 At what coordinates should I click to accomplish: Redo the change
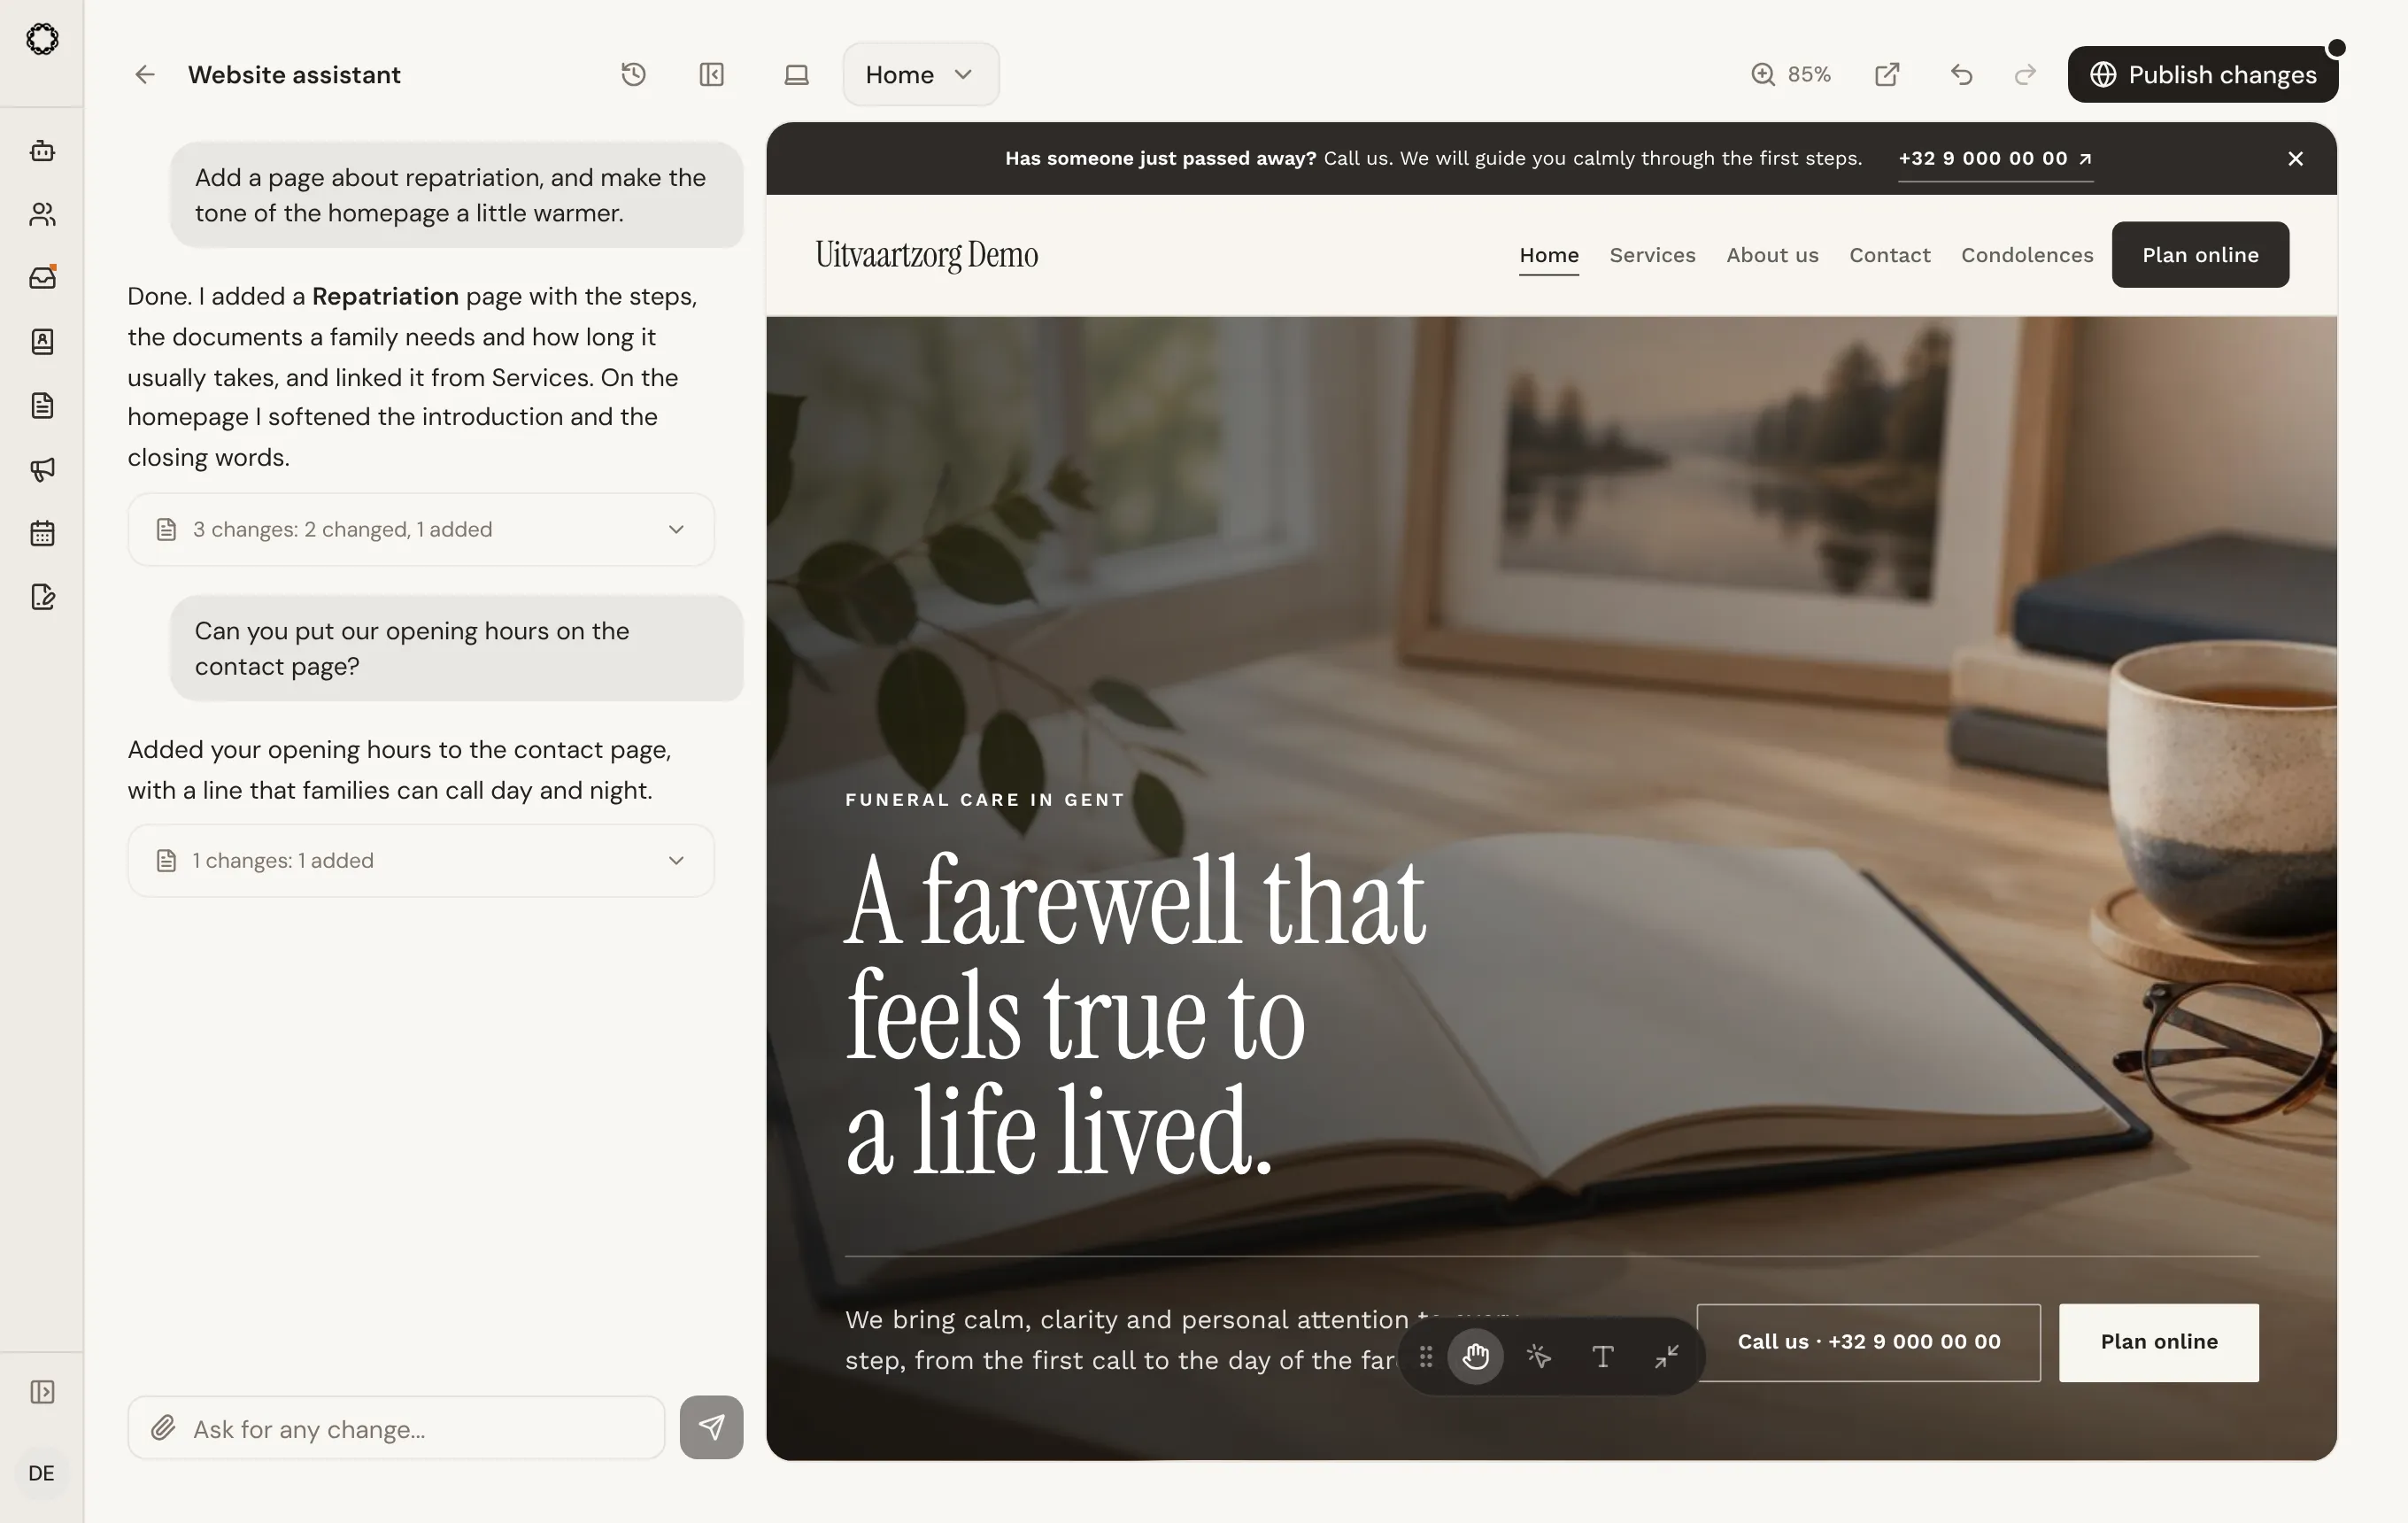tap(2025, 74)
